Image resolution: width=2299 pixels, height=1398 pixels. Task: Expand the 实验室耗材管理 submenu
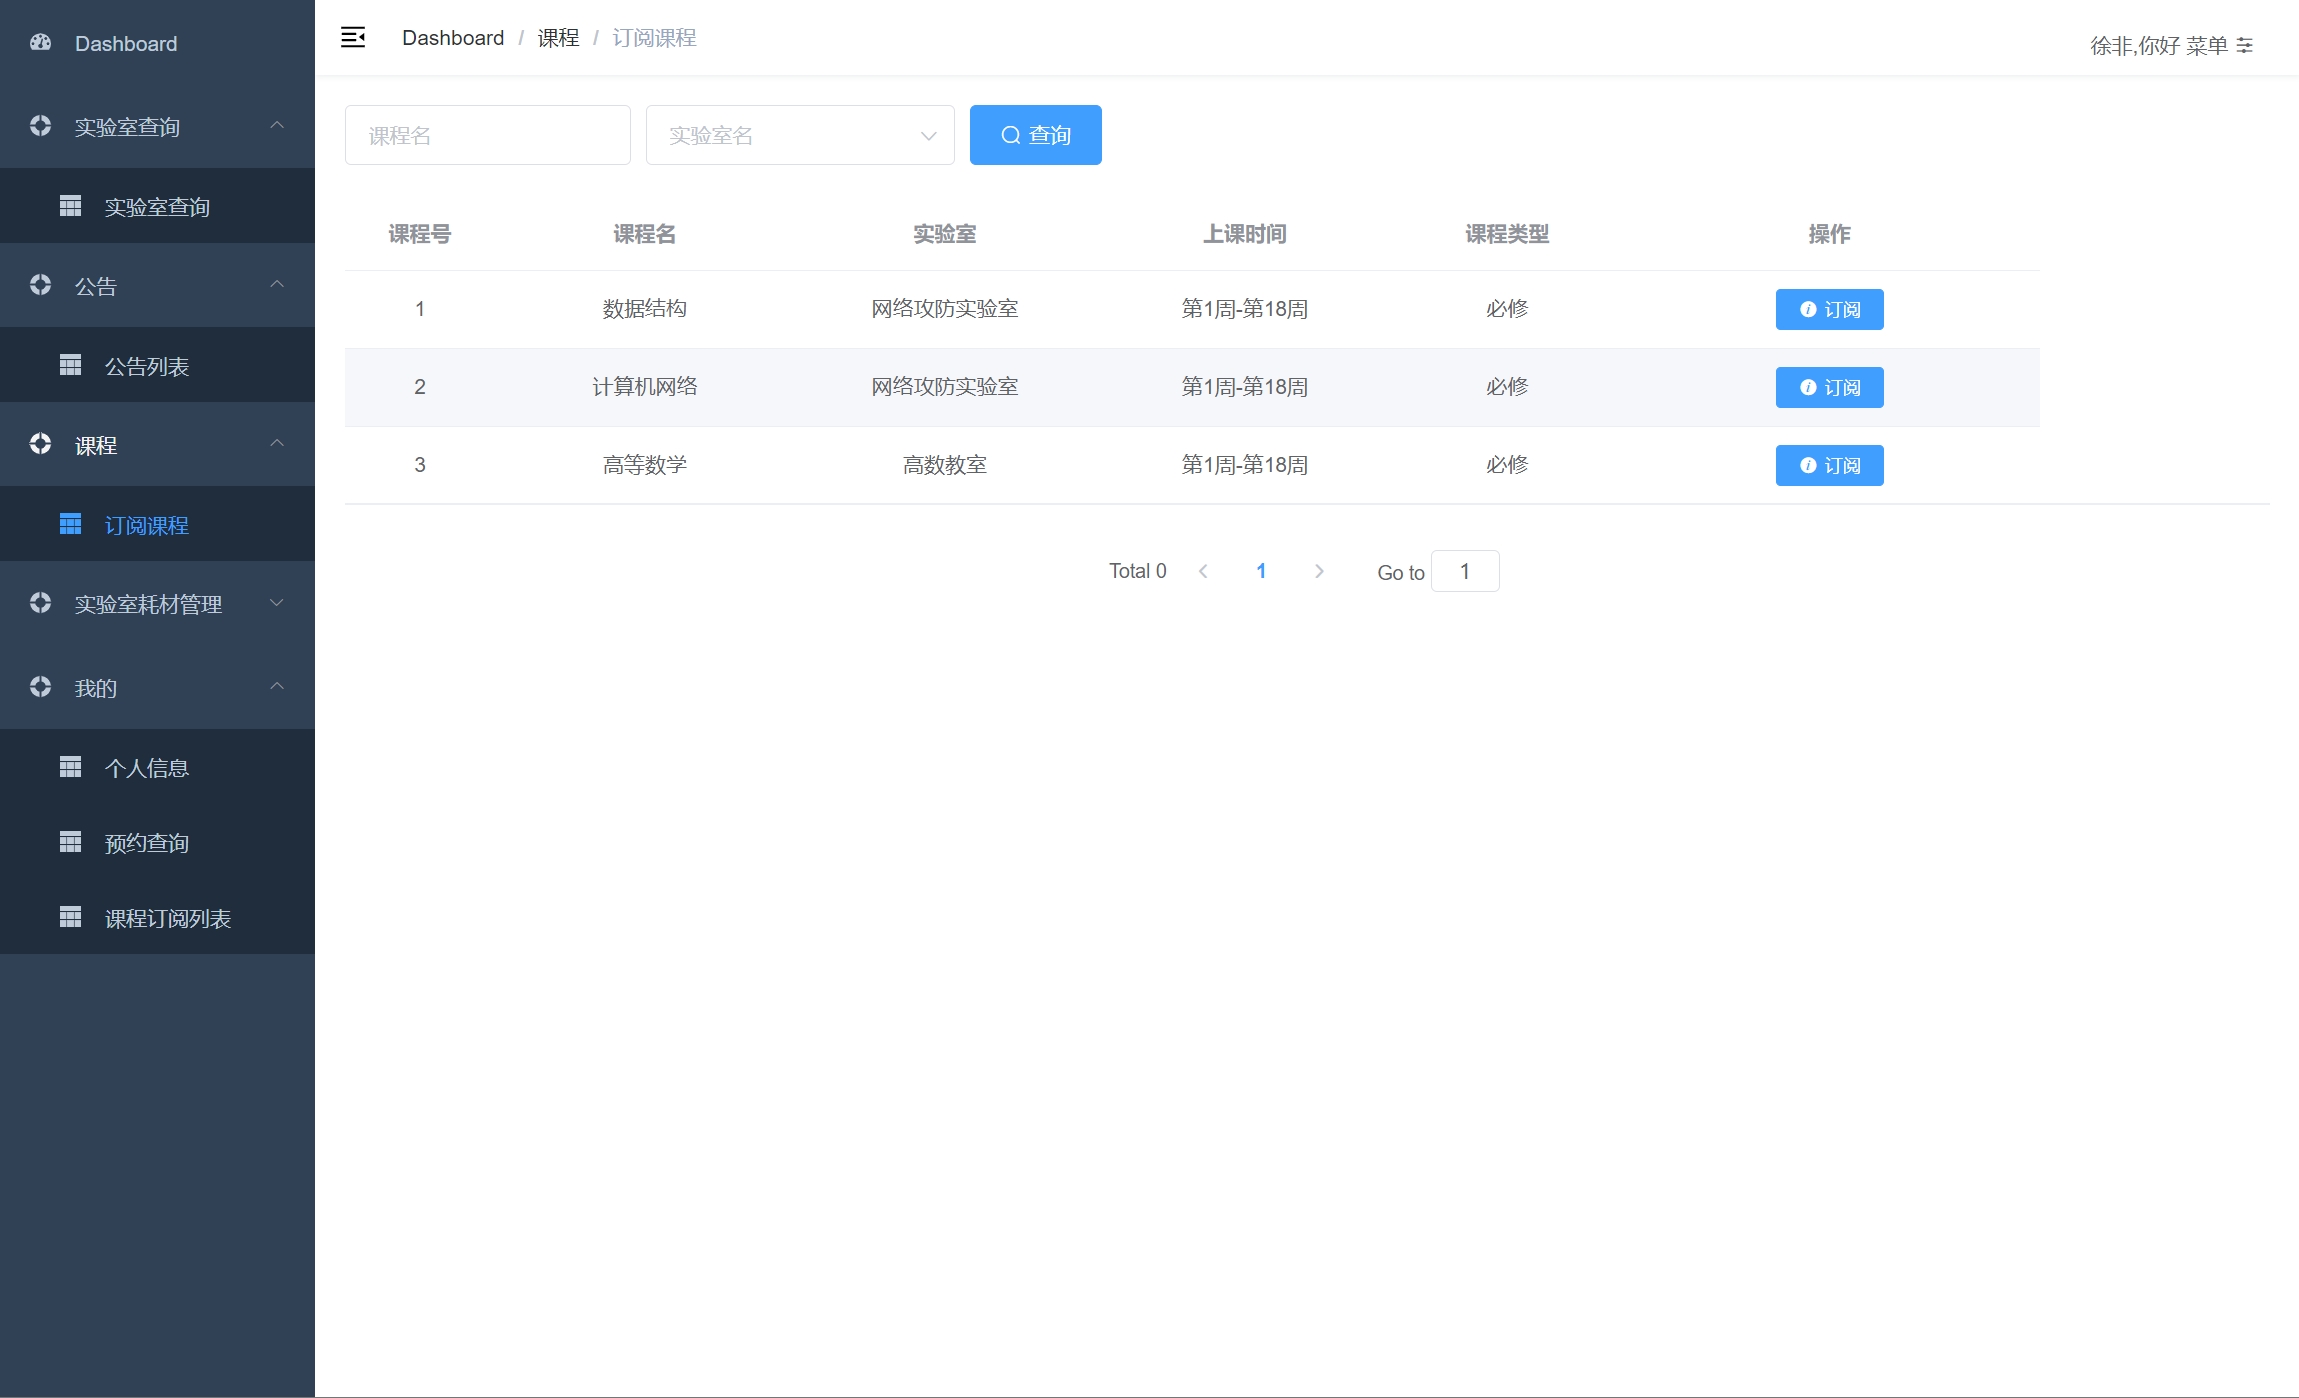(x=277, y=603)
